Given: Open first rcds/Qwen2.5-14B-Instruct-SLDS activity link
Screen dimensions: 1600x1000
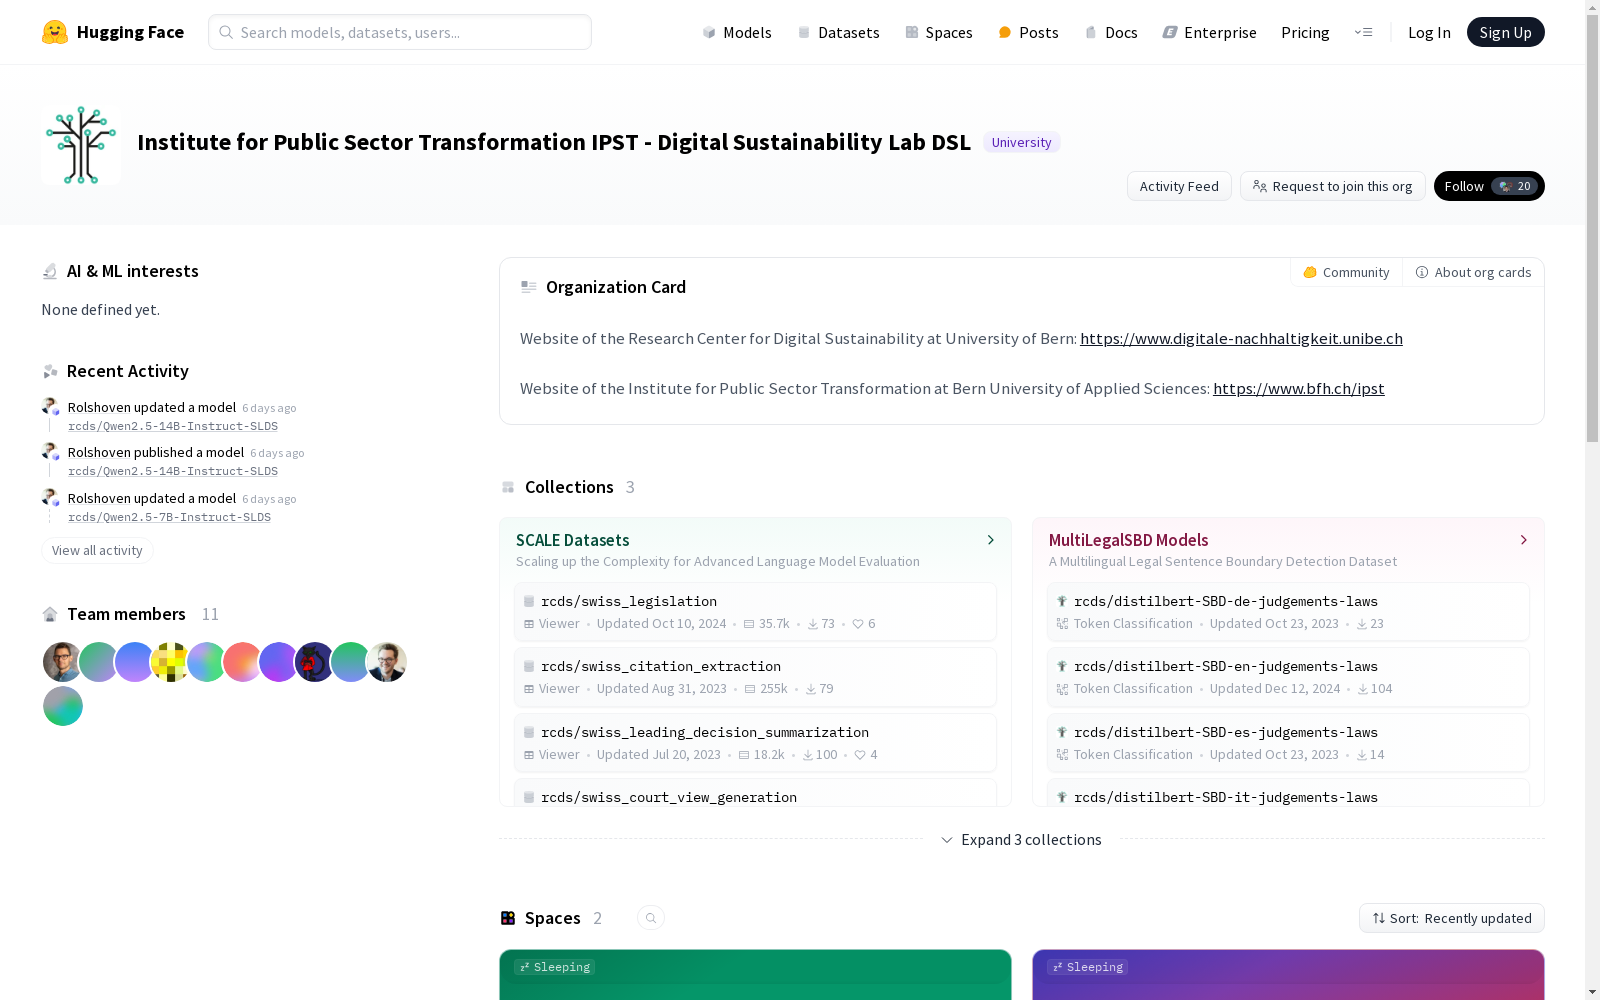Looking at the screenshot, I should pyautogui.click(x=173, y=426).
